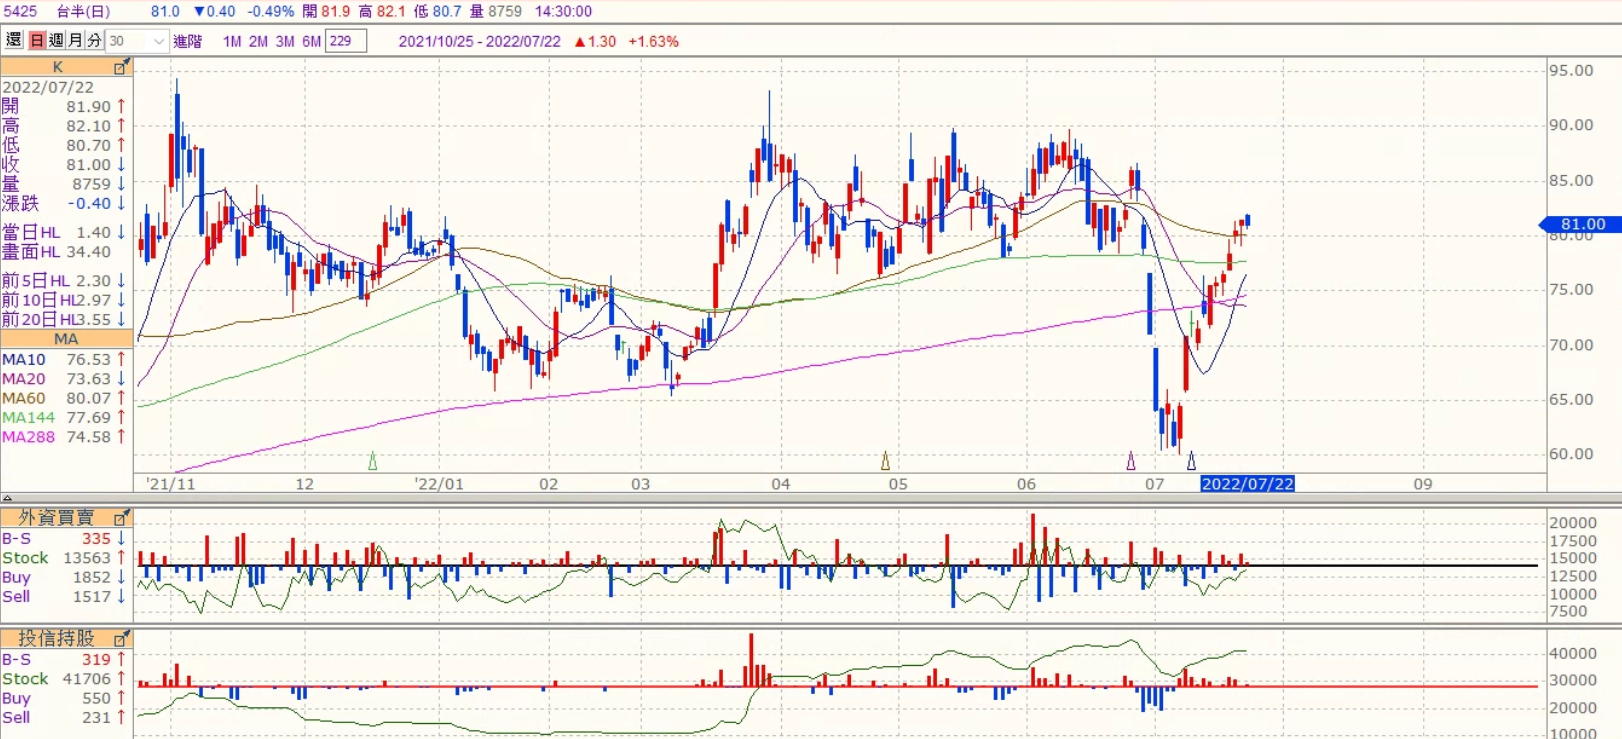Click the green triangle event marker near December
Screen dimensions: 1622x739
tap(373, 461)
